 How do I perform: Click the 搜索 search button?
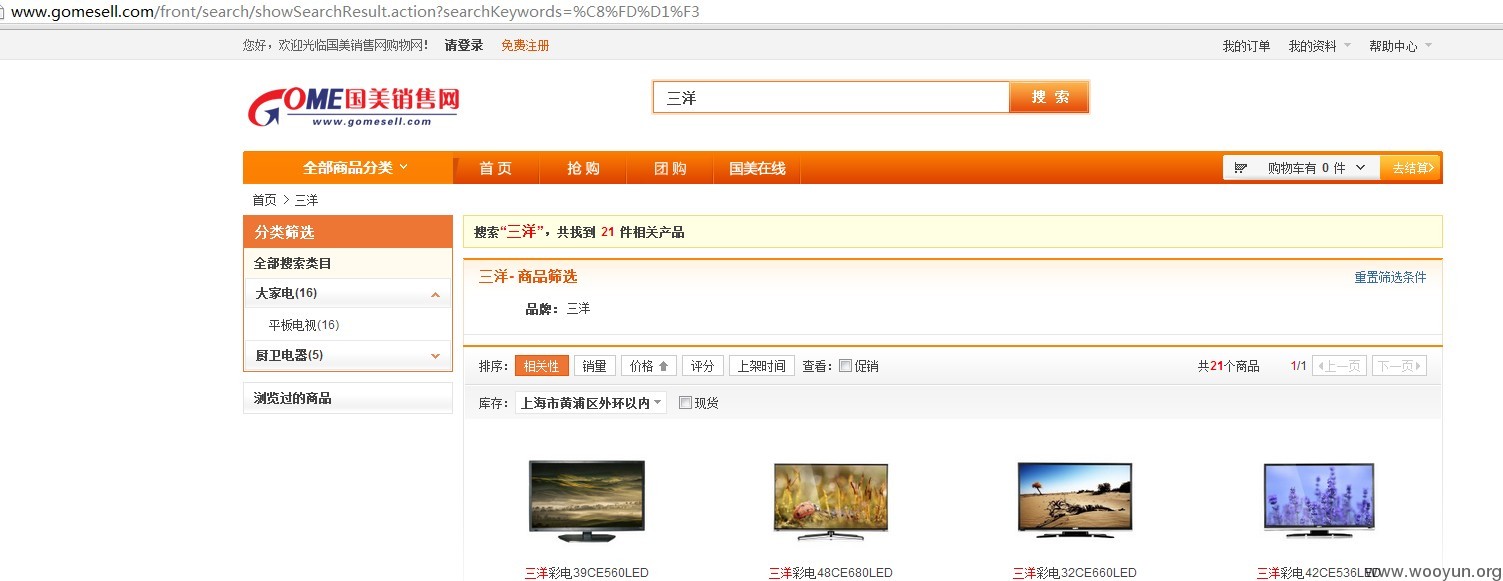pyautogui.click(x=1049, y=97)
